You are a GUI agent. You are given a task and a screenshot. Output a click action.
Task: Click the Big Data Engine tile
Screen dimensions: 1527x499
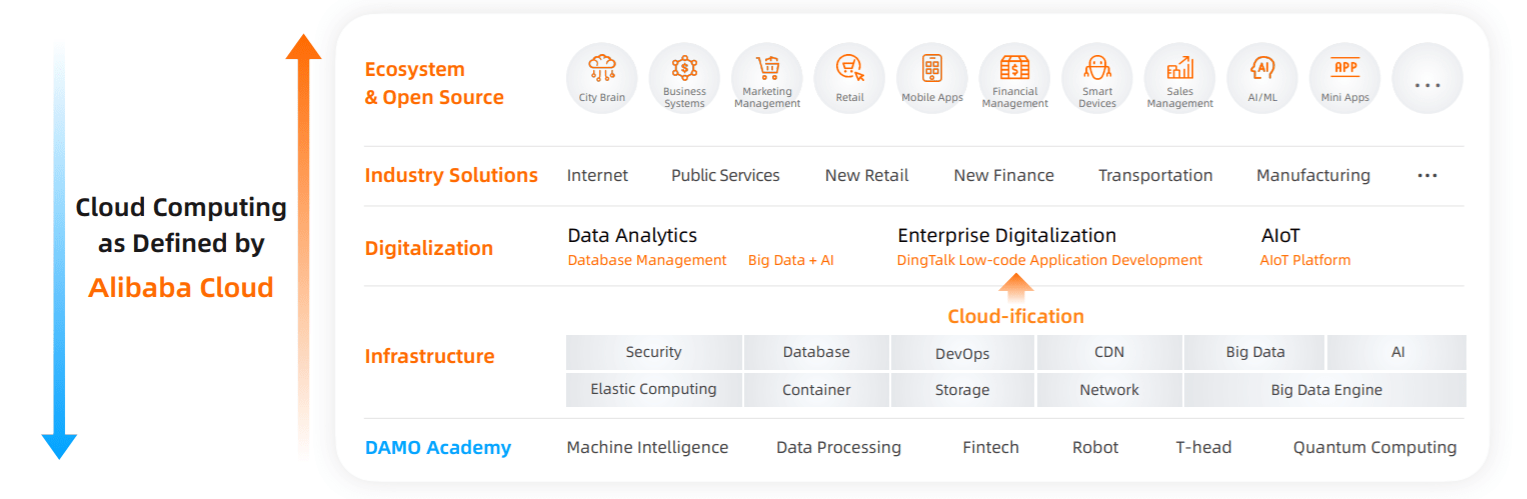[x=1326, y=390]
